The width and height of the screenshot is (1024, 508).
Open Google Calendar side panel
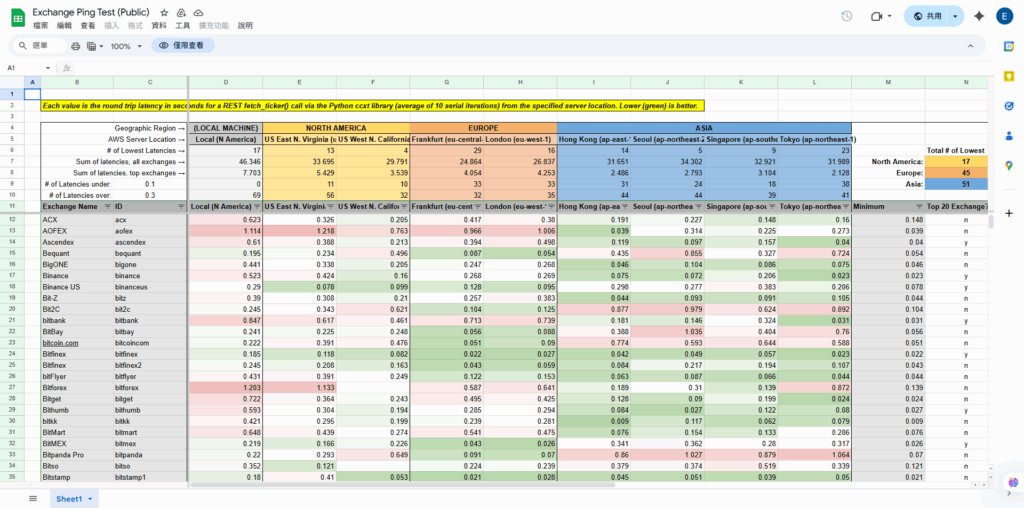(x=1009, y=46)
